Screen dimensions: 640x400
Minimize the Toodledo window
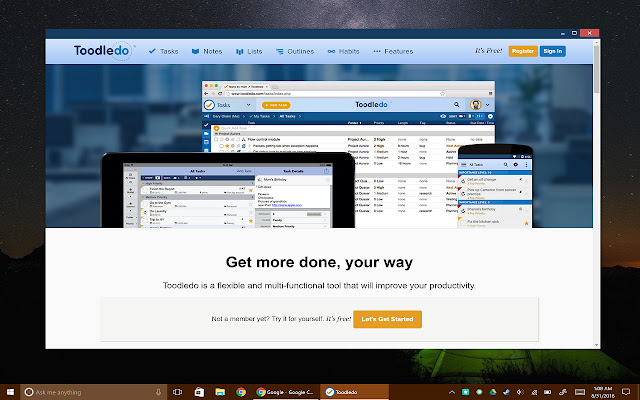coord(563,33)
